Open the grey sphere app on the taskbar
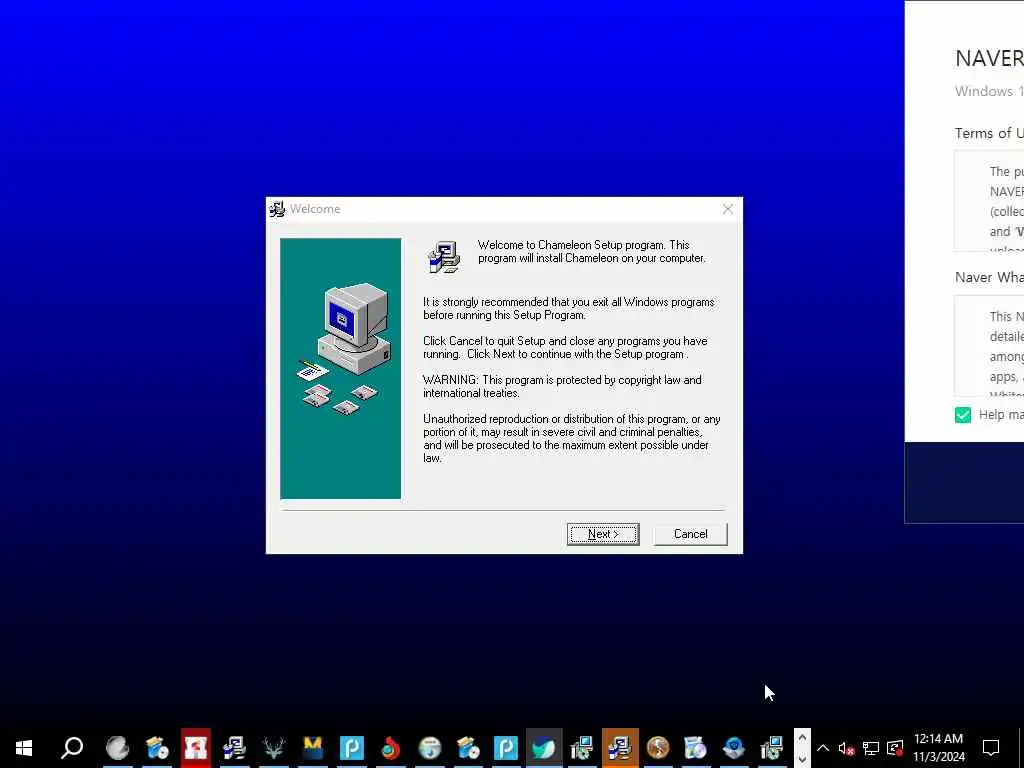Screen dimensions: 1024x768 coord(118,748)
